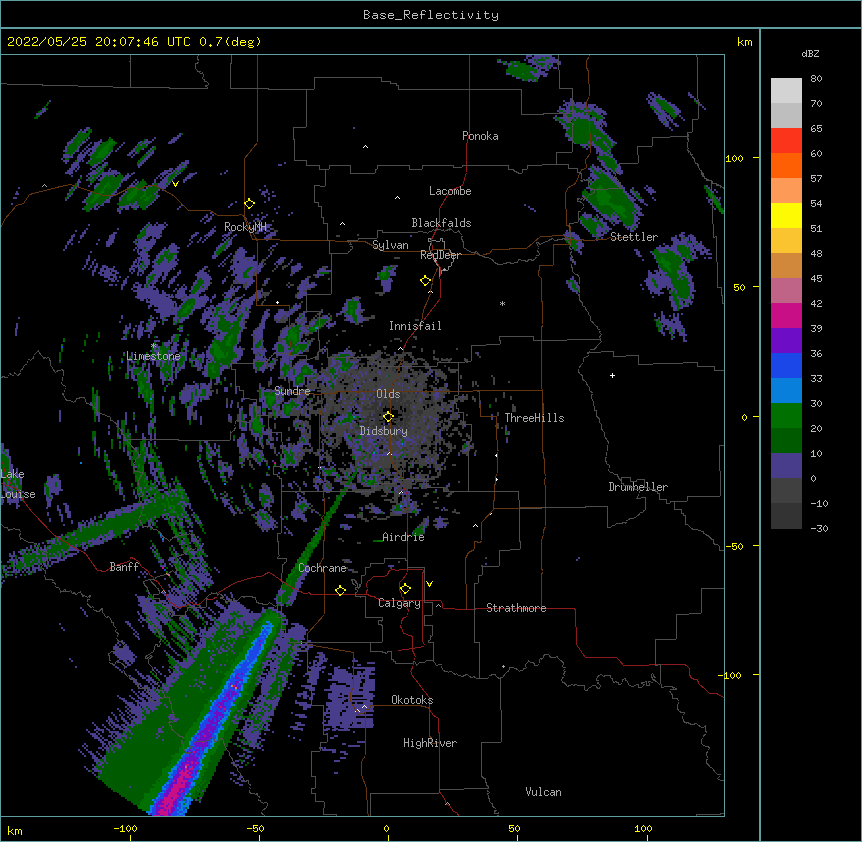
Task: Select the bright green swatch between 30 and 20
Action: point(786,416)
